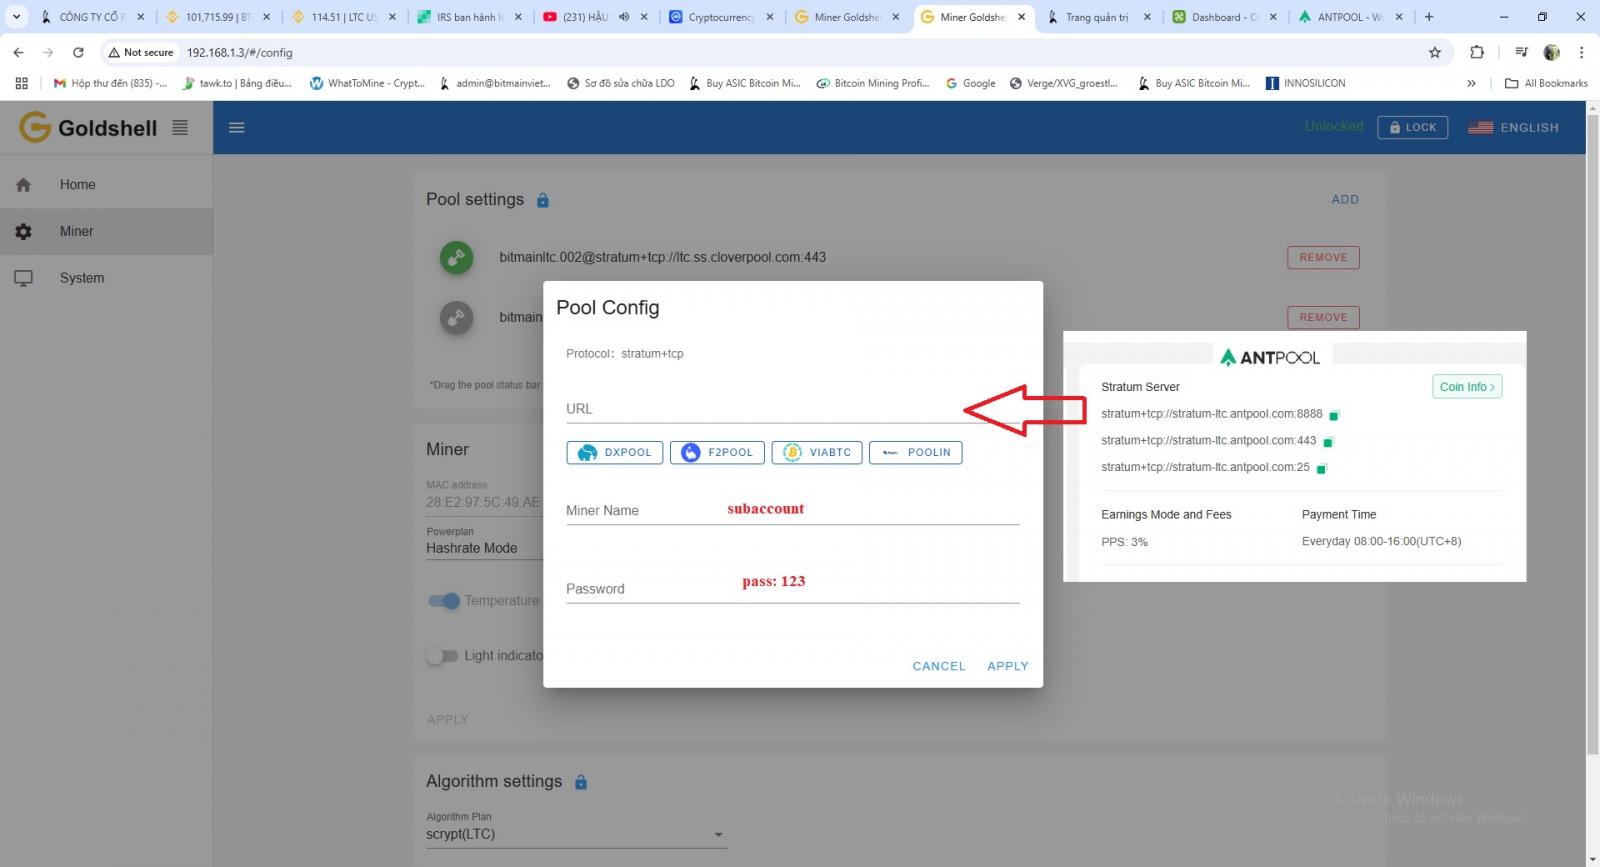Click the Not secure site info indicator
This screenshot has width=1600, height=867.
[x=141, y=52]
